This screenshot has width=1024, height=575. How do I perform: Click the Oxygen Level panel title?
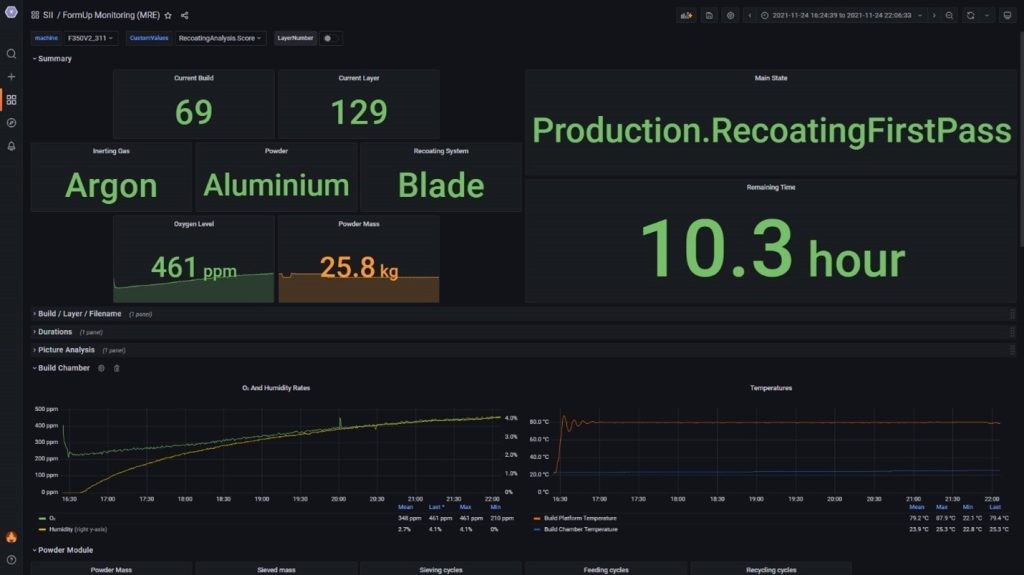(x=193, y=224)
